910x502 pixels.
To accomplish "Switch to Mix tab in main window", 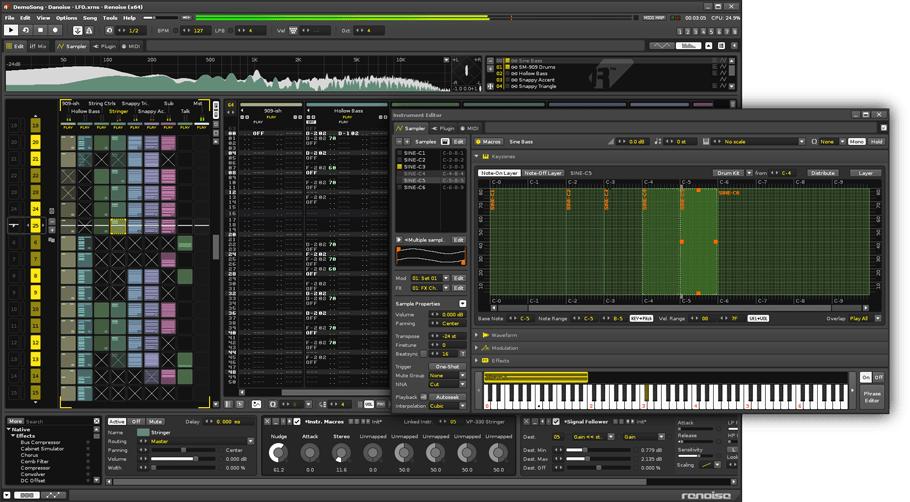I will [38, 46].
